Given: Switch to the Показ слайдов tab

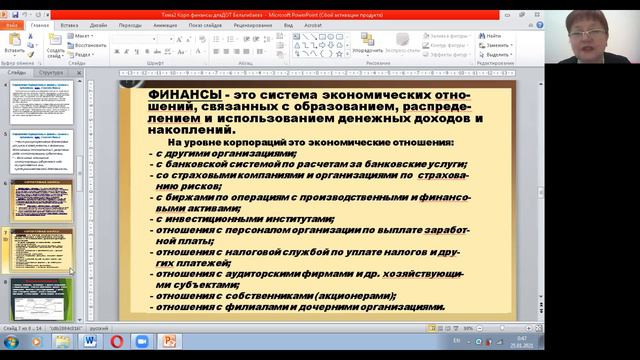Looking at the screenshot, I should click(205, 25).
